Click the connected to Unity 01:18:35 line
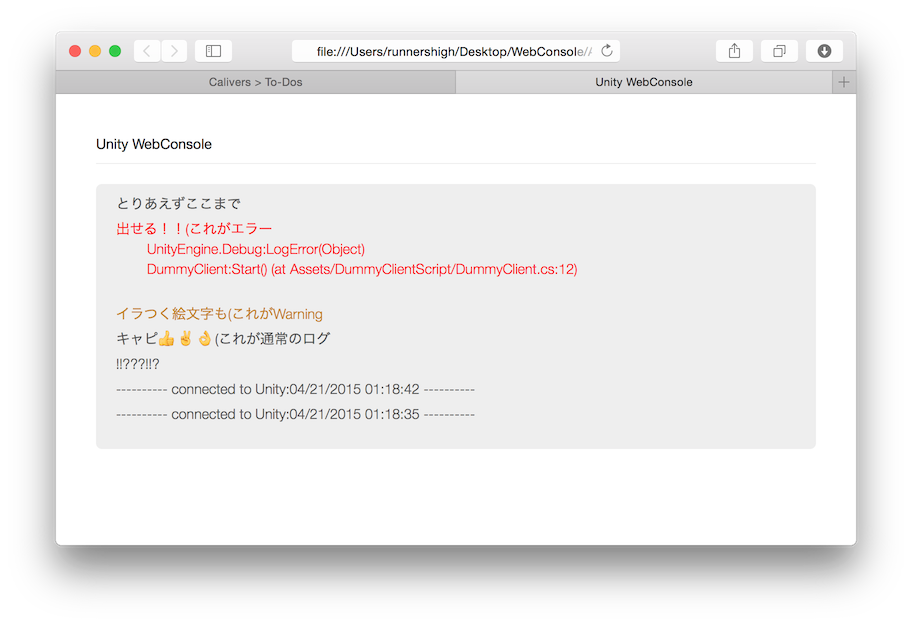The width and height of the screenshot is (912, 625). [295, 414]
